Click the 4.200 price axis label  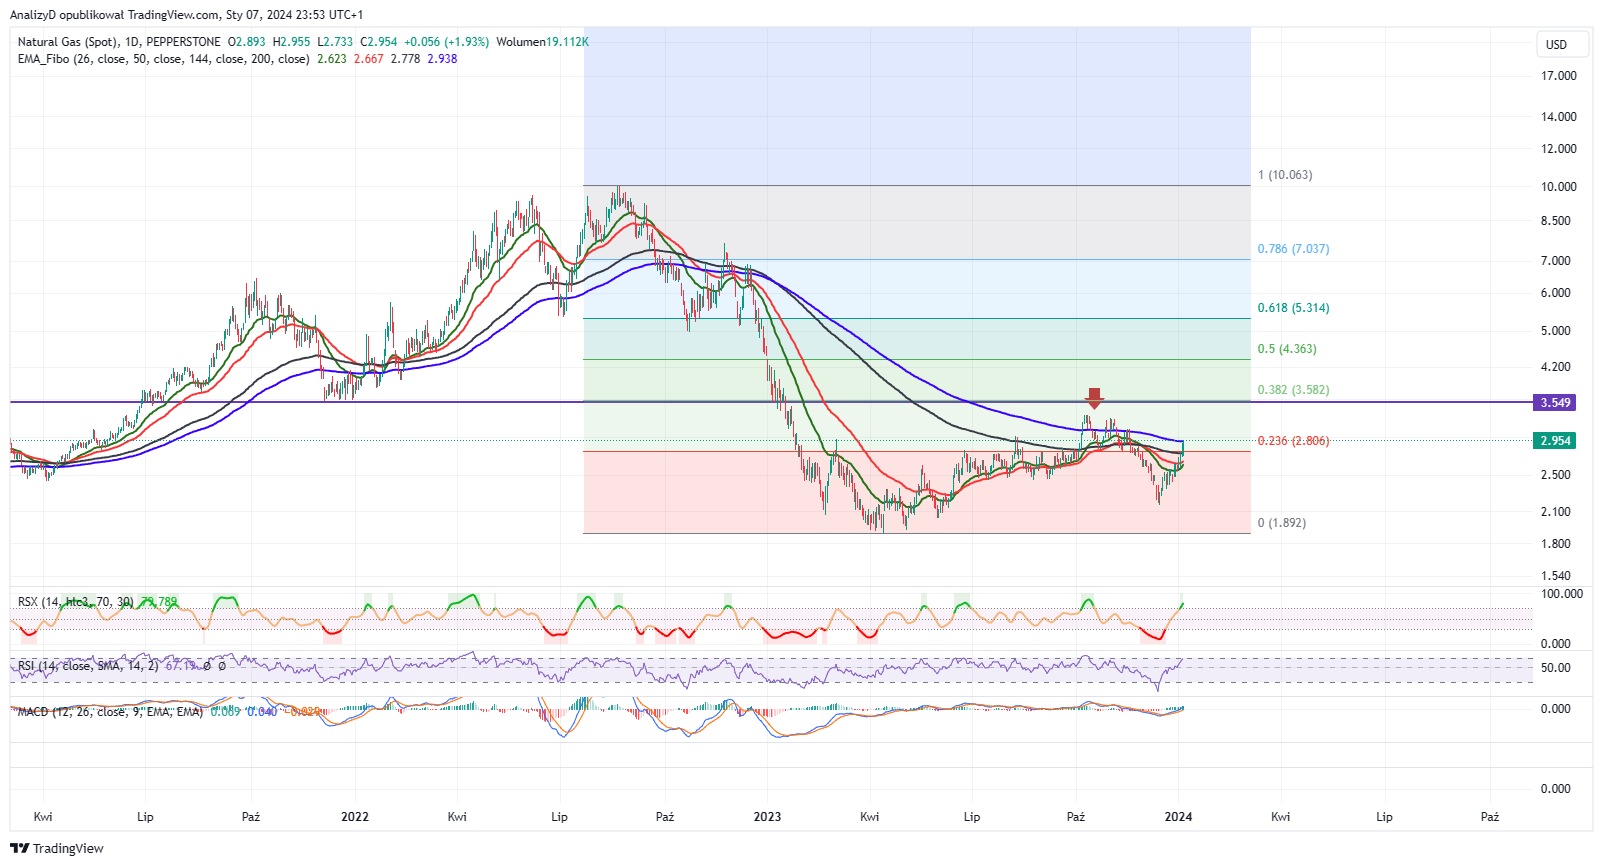pos(1556,367)
